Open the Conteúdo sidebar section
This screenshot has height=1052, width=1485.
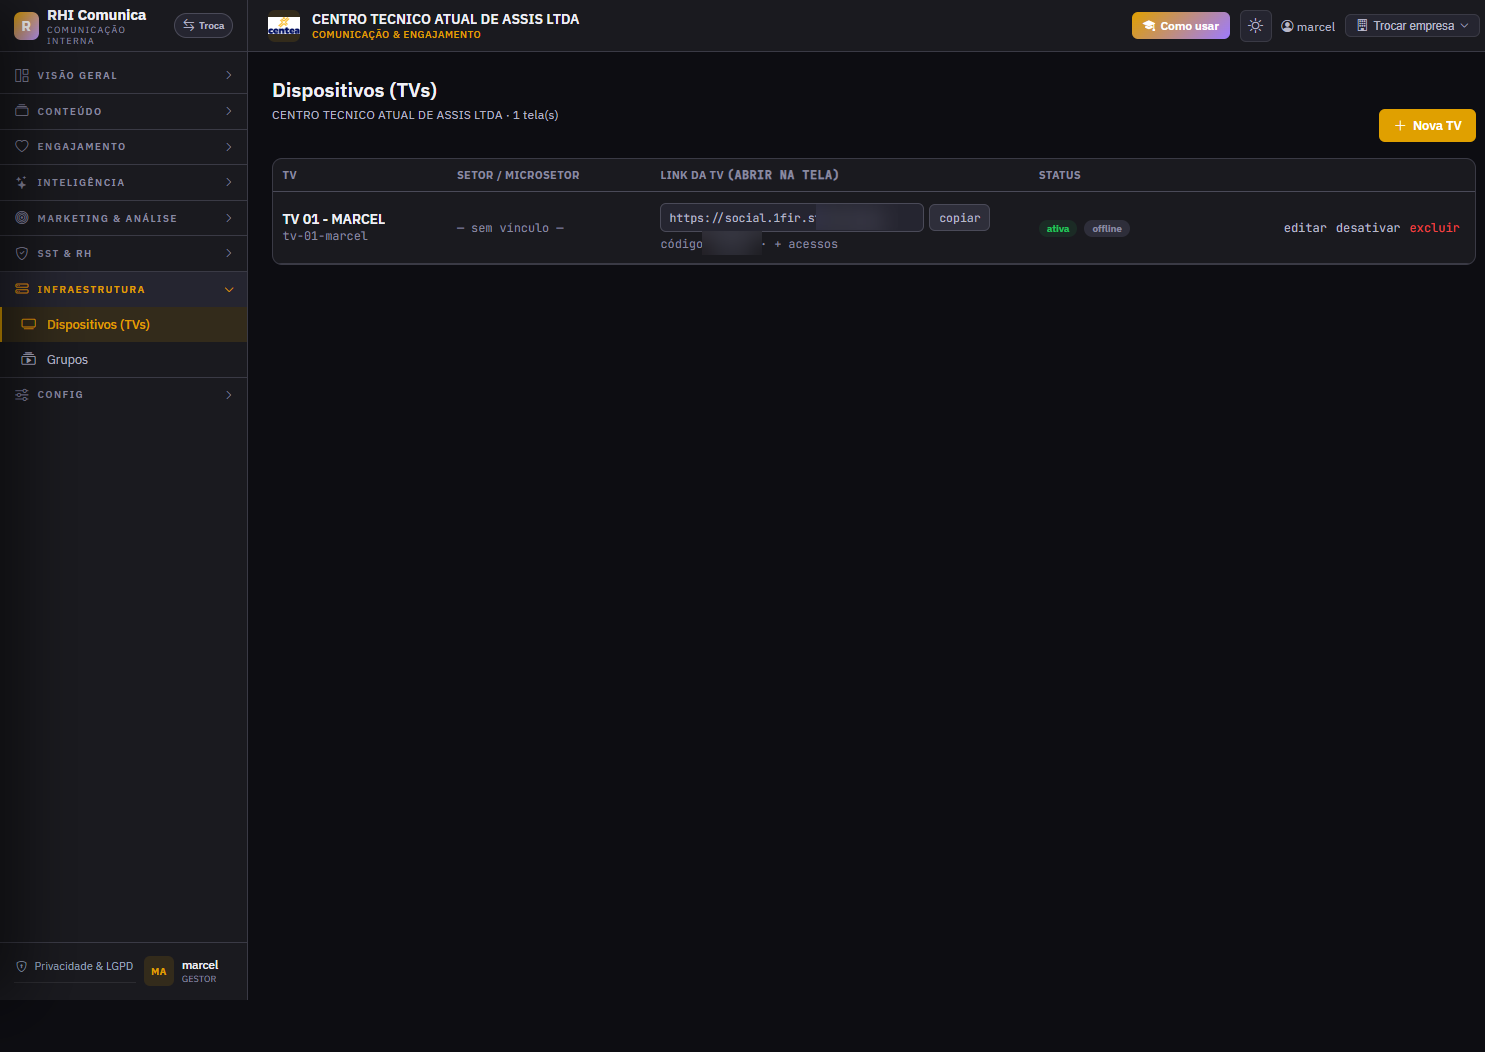tap(124, 111)
